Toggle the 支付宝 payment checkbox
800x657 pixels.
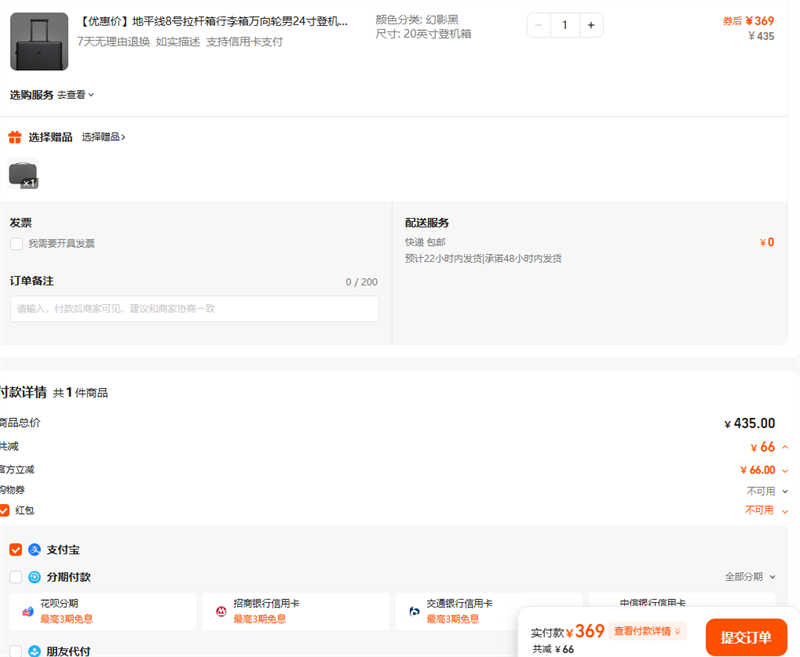click(16, 550)
